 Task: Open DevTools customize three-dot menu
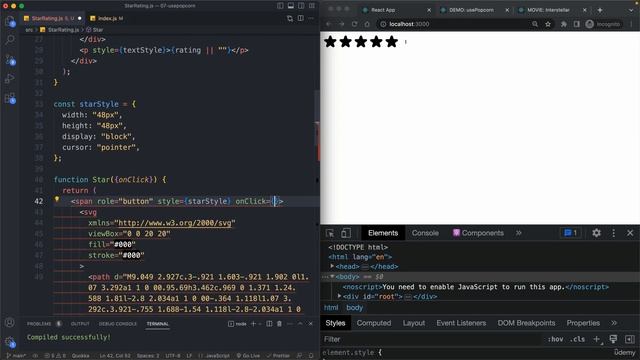(613, 233)
